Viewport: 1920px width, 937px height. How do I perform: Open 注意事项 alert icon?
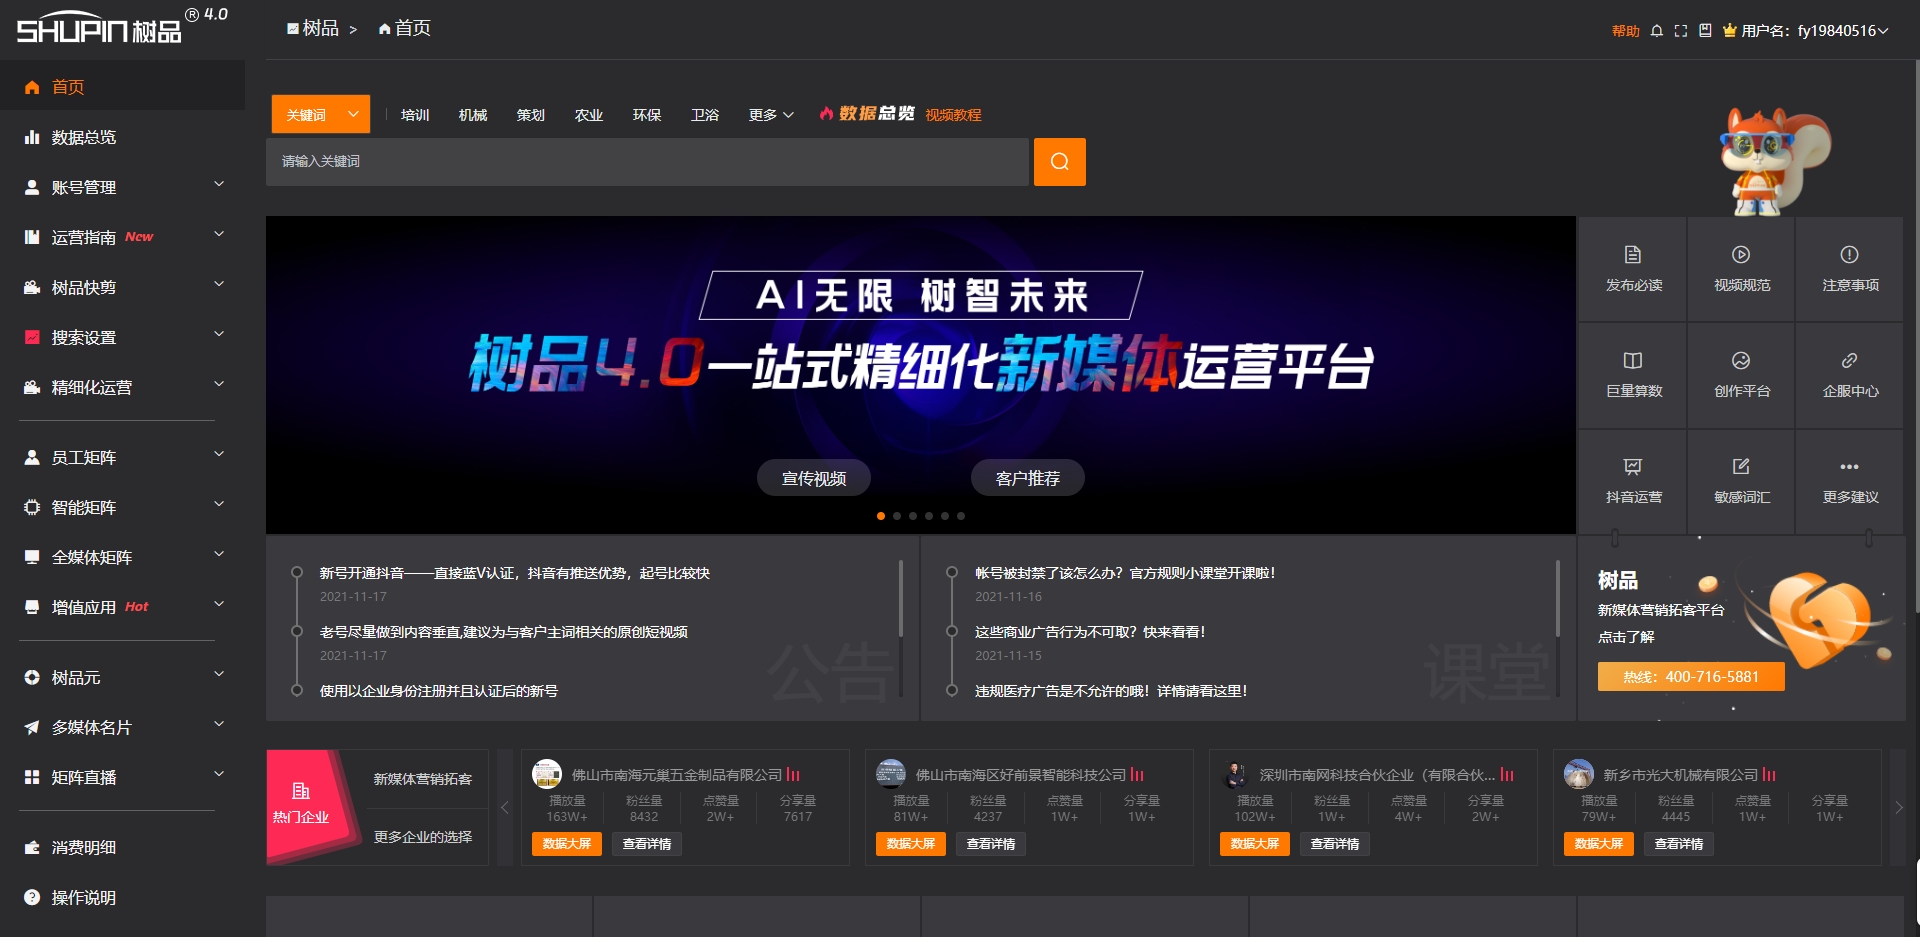point(1850,255)
